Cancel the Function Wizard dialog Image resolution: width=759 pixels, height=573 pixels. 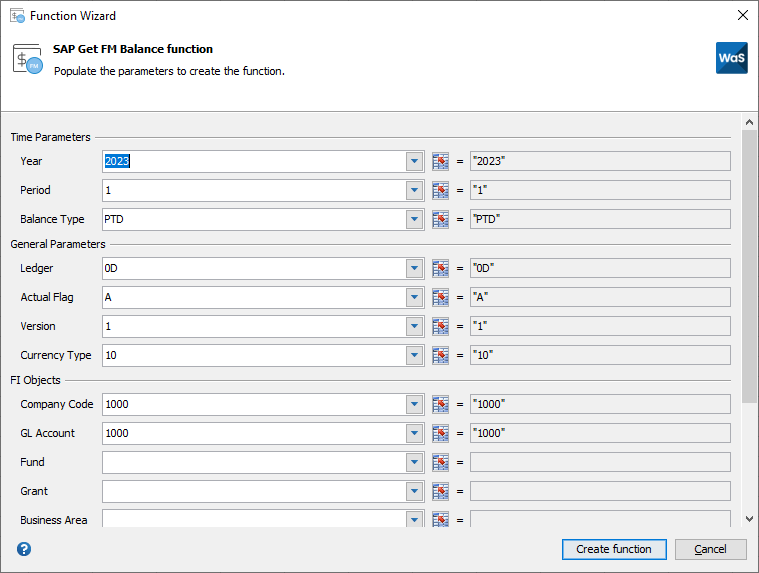(710, 549)
